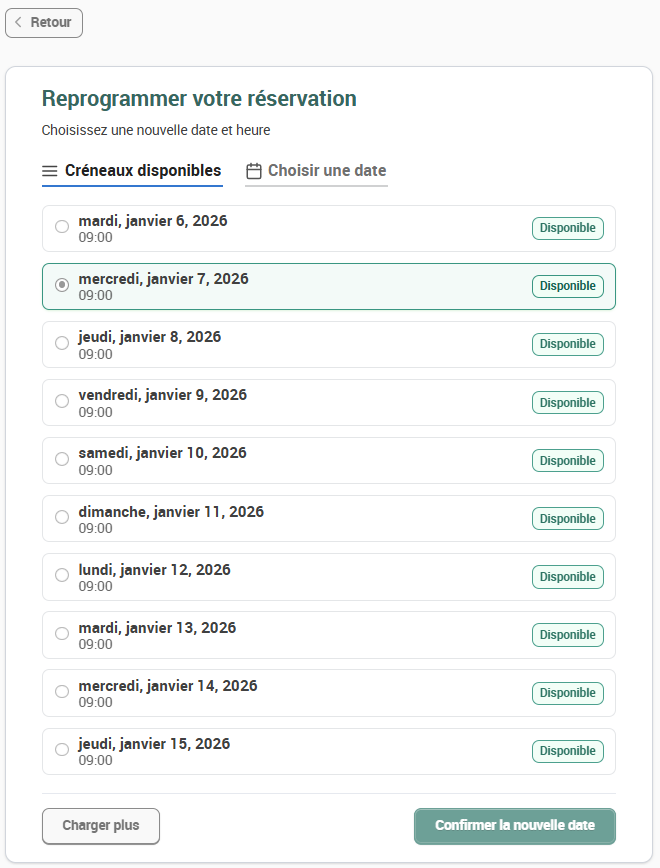Open the Créneaux disponibles tab
Screen dimensions: 660x868
pyautogui.click(x=132, y=172)
